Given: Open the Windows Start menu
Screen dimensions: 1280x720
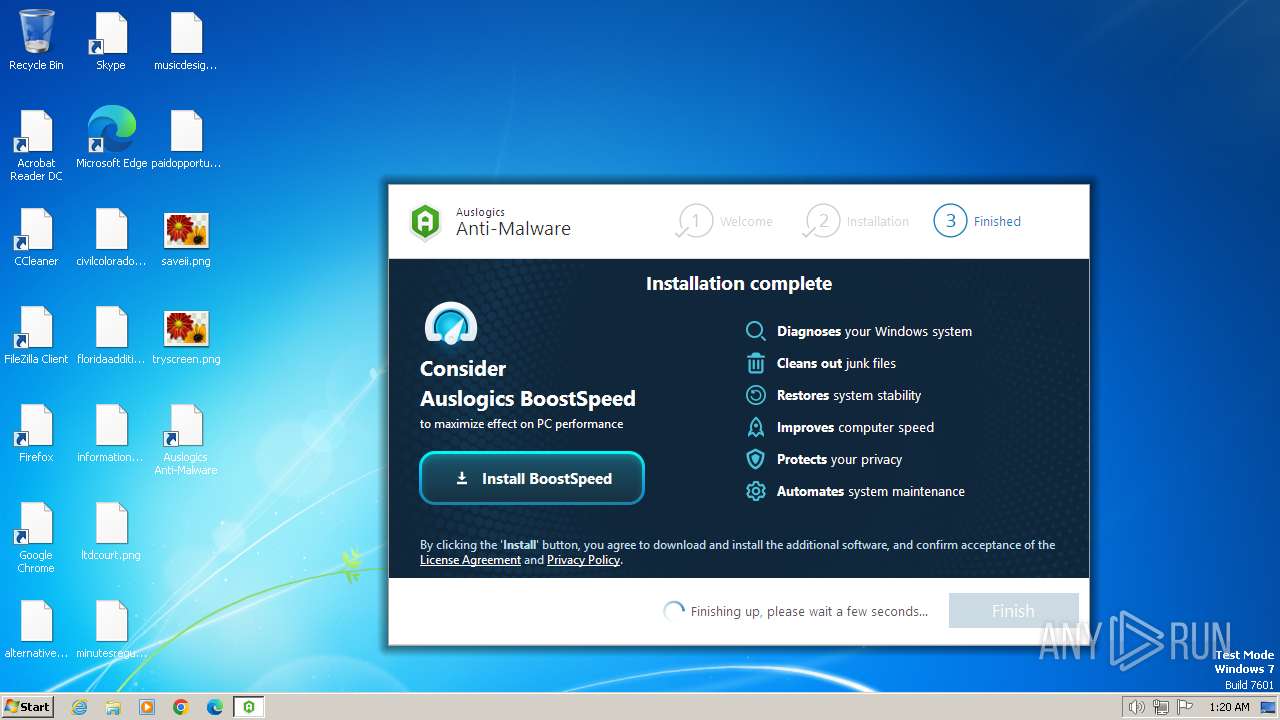Looking at the screenshot, I should pos(28,706).
